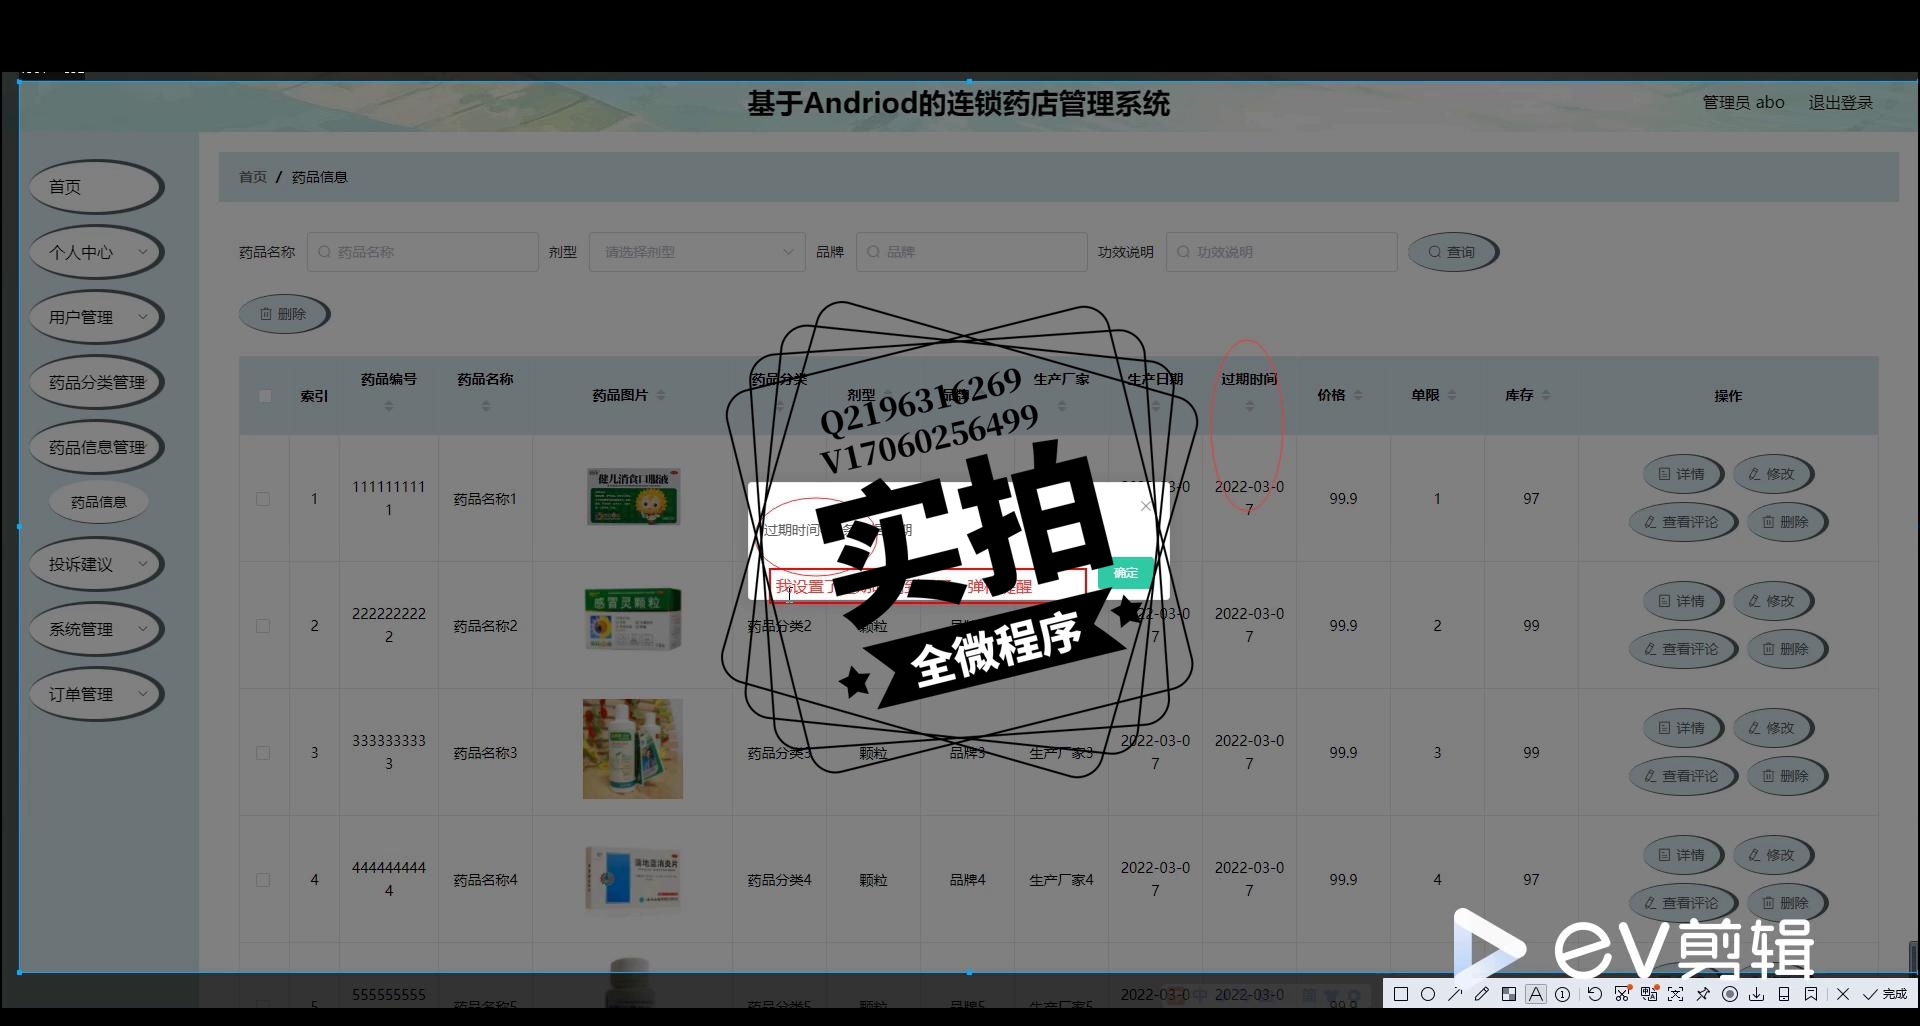Open drug image thumbnail for 药品名称2
This screenshot has height=1026, width=1920.
point(633,619)
